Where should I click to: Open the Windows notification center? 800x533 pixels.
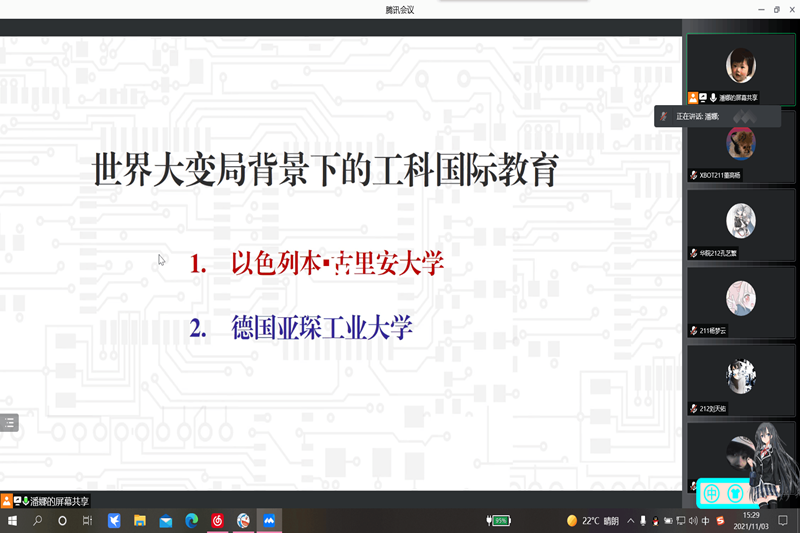(783, 521)
